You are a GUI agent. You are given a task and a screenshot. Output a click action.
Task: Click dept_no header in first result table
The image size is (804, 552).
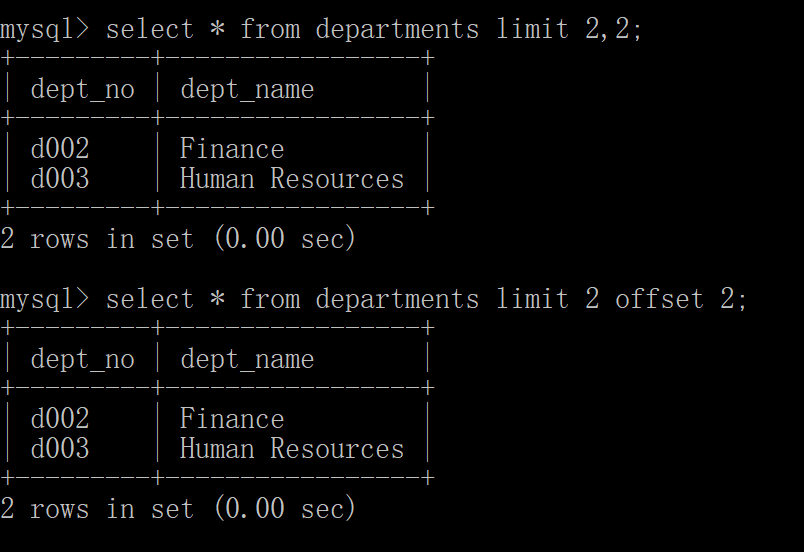(x=83, y=90)
